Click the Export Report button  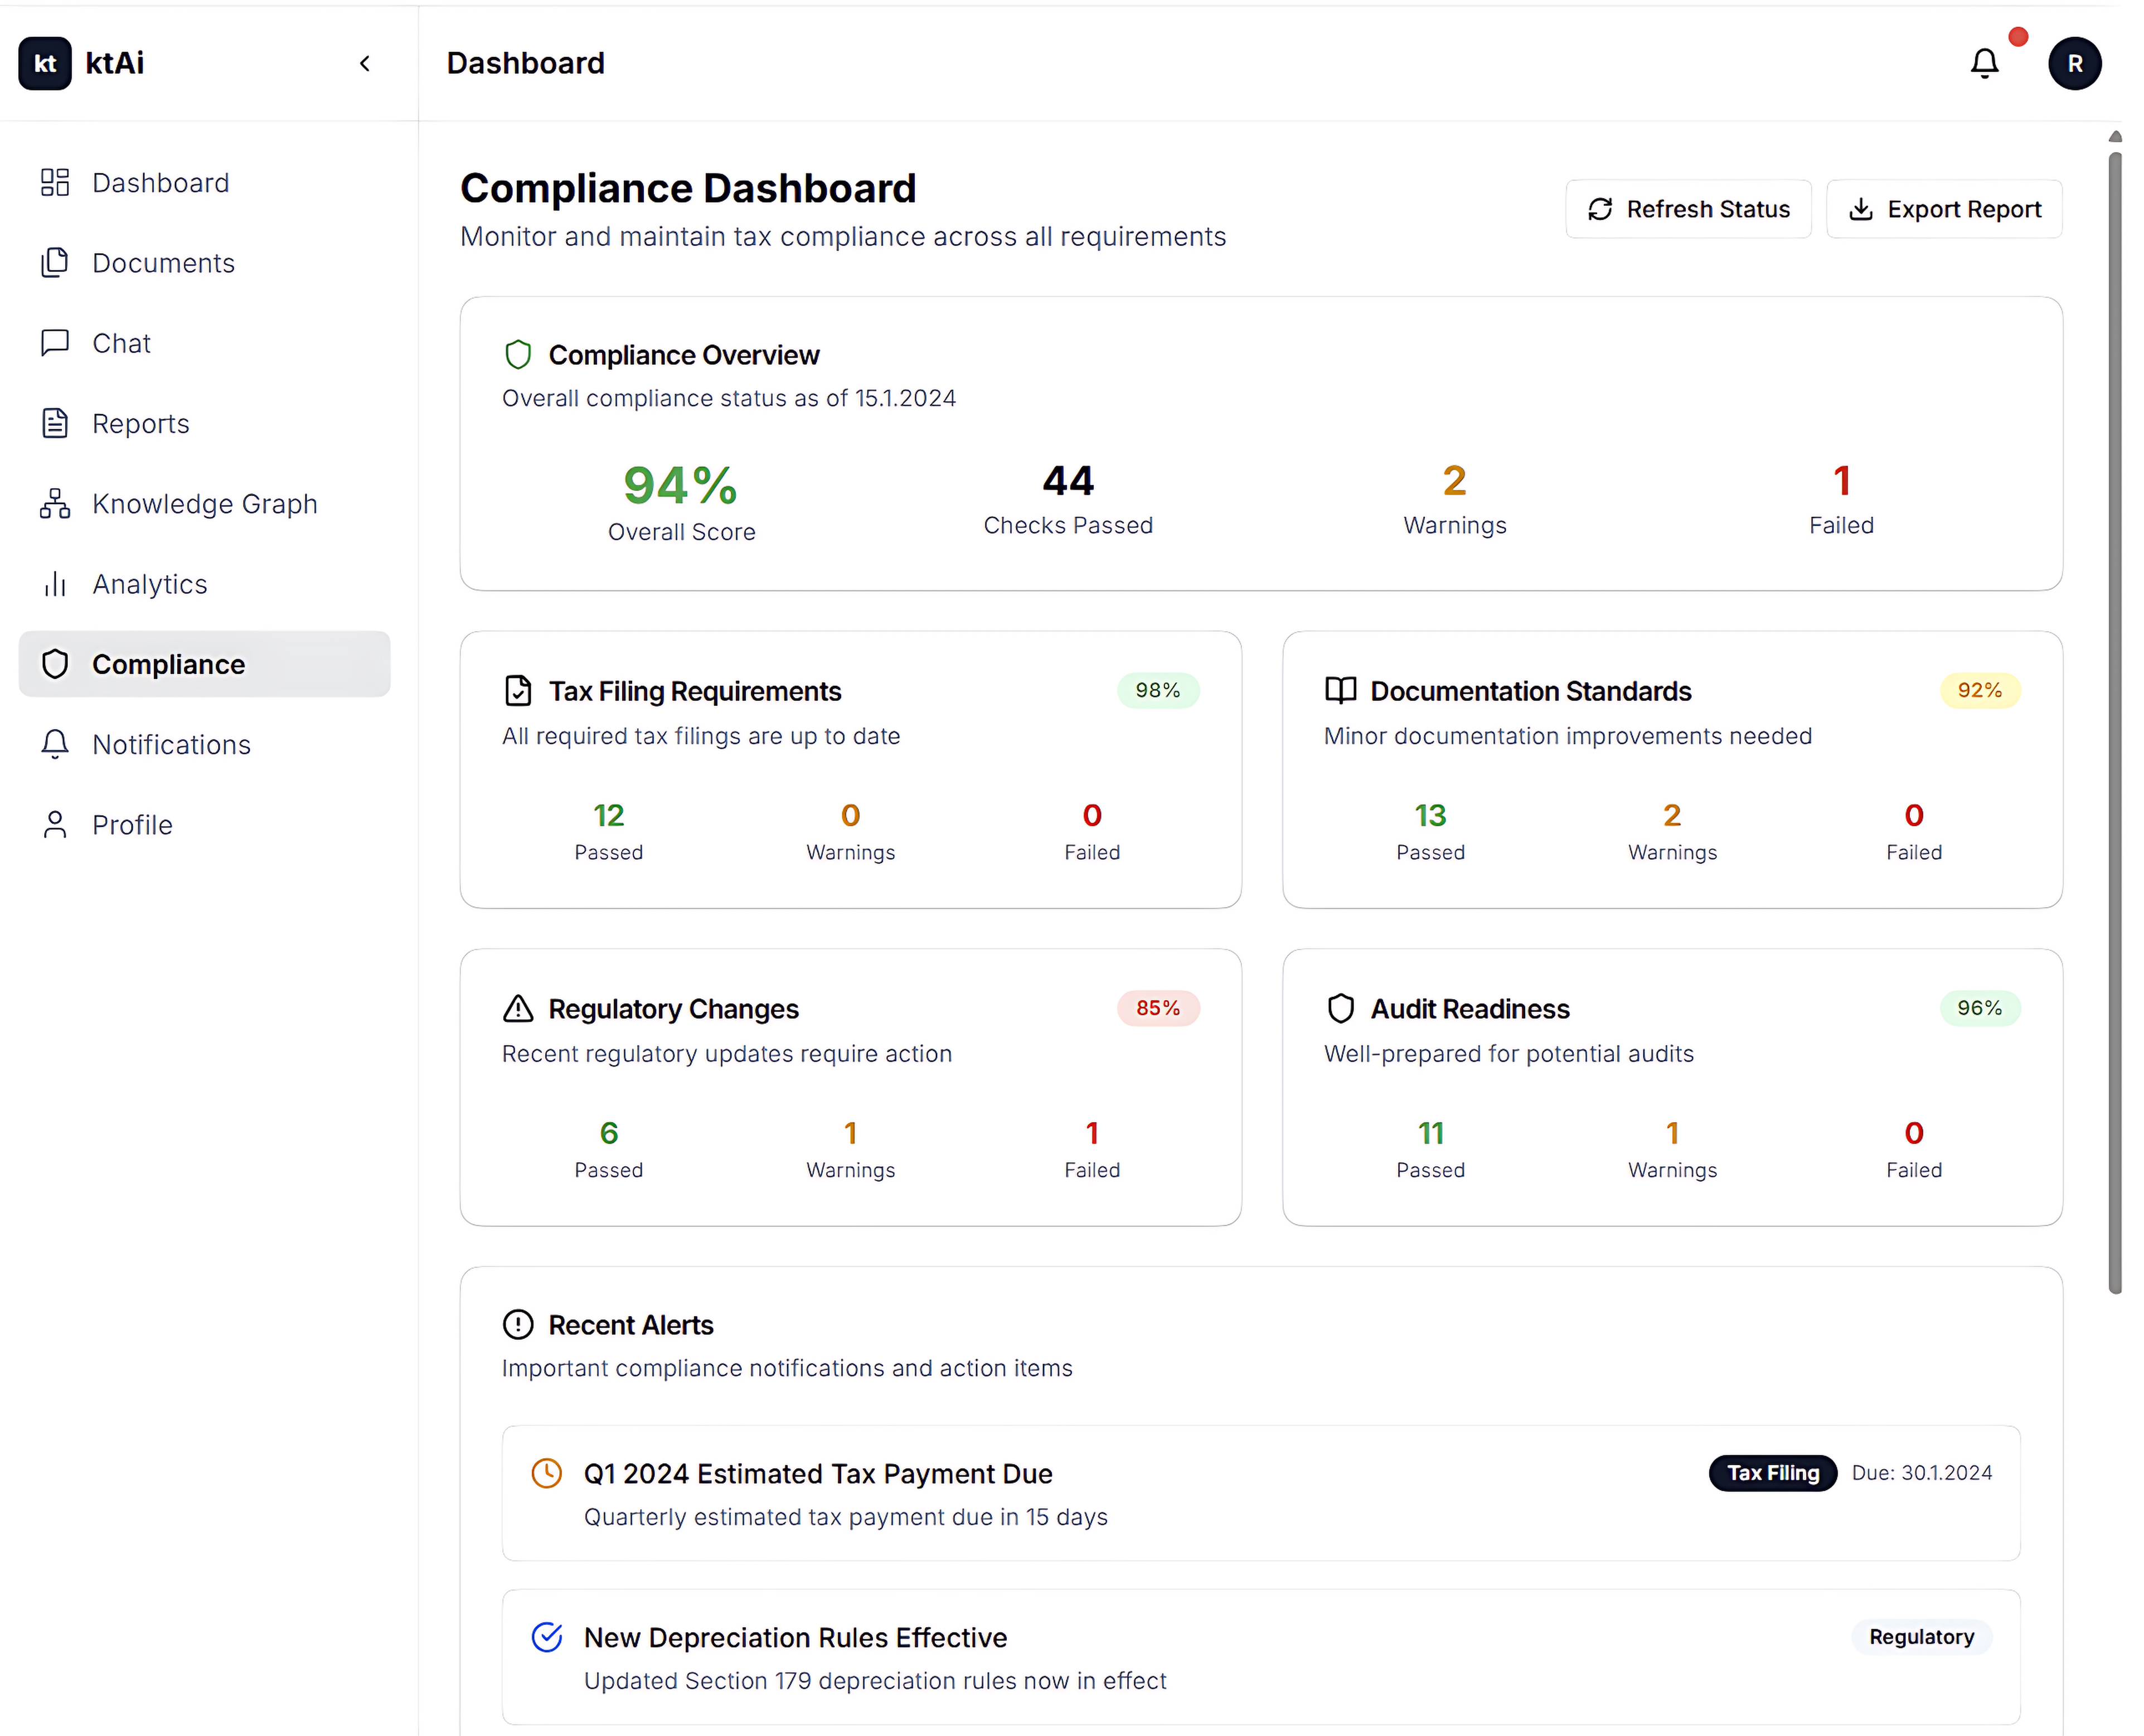(1943, 209)
